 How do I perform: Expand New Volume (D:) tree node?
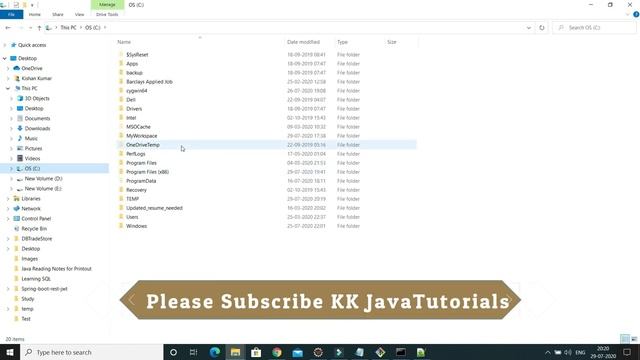[x=11, y=179]
